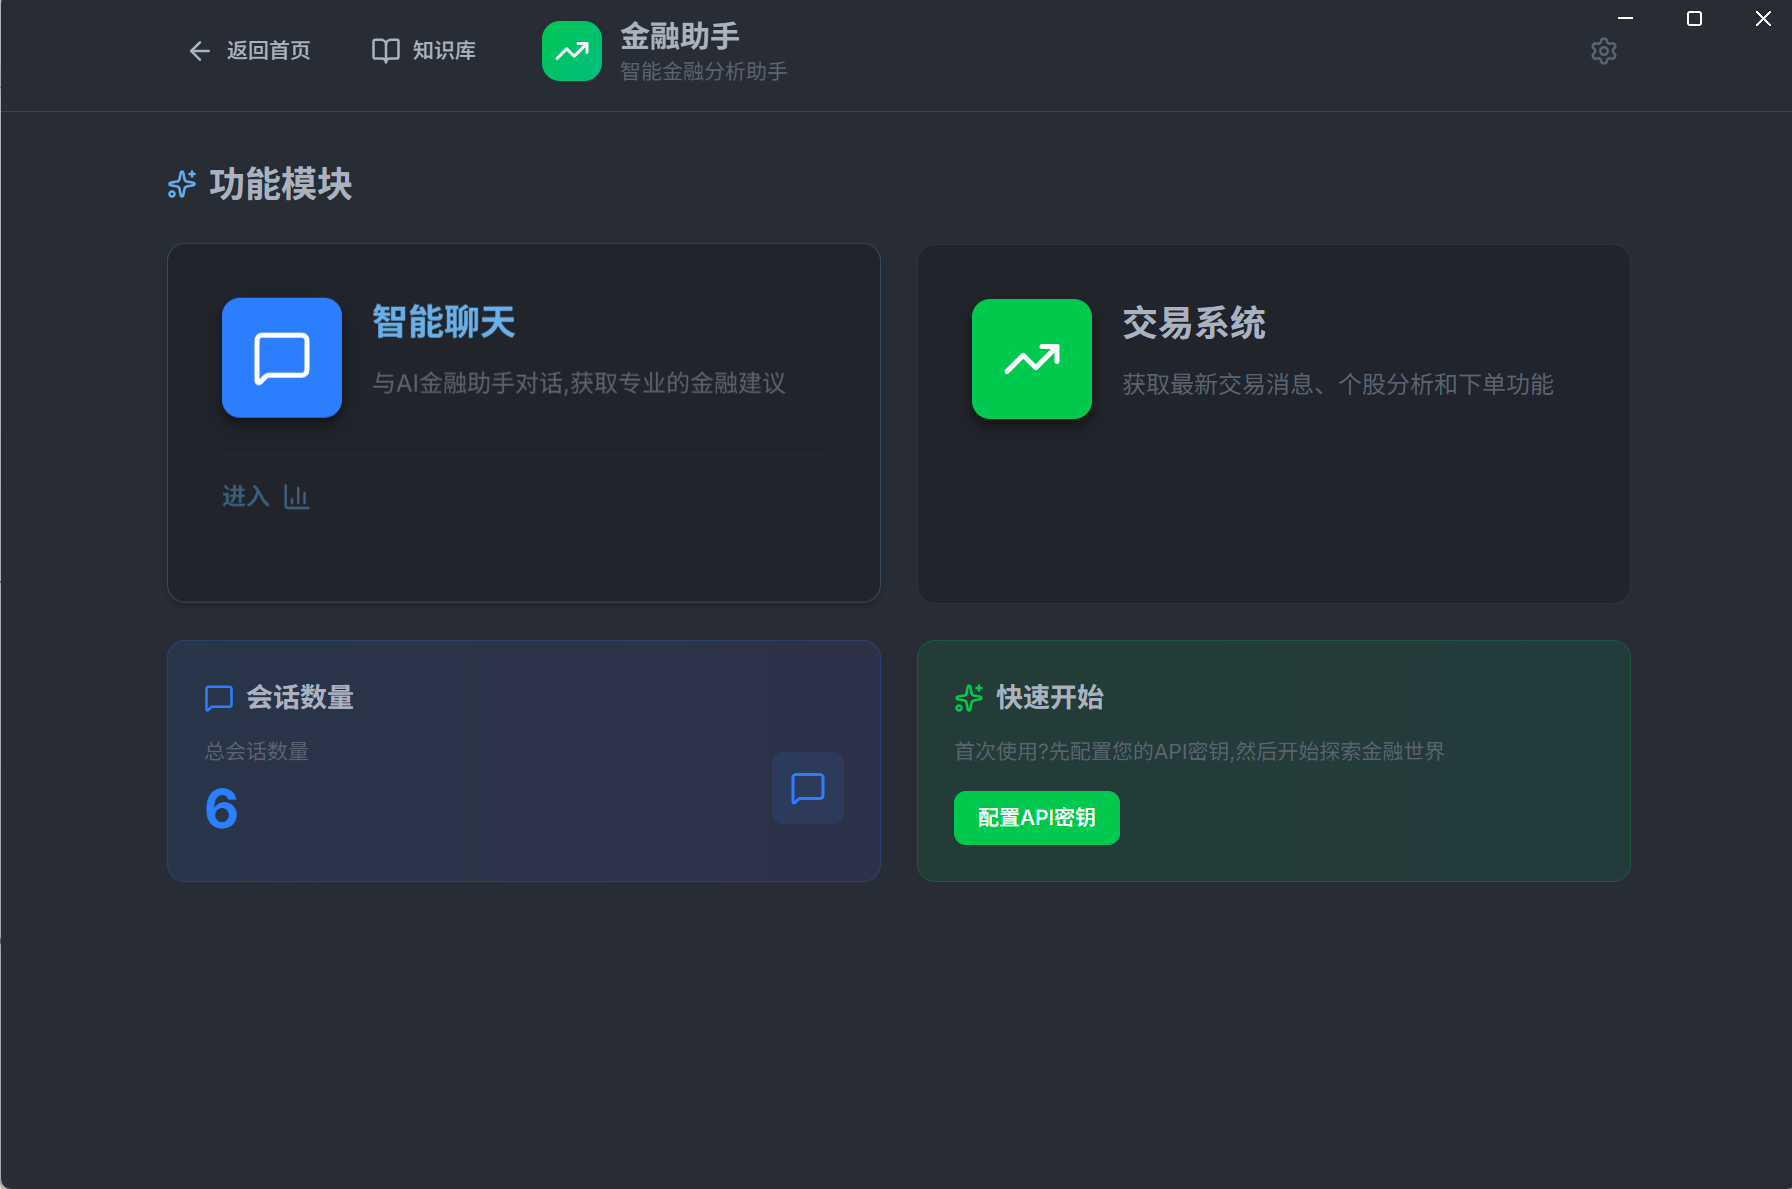Click the small chat icon before 会话数量
Image resolution: width=1792 pixels, height=1189 pixels.
(x=218, y=698)
